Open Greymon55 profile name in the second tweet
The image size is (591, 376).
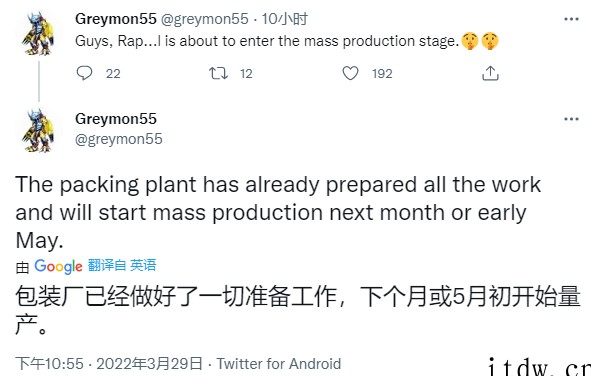[x=116, y=119]
